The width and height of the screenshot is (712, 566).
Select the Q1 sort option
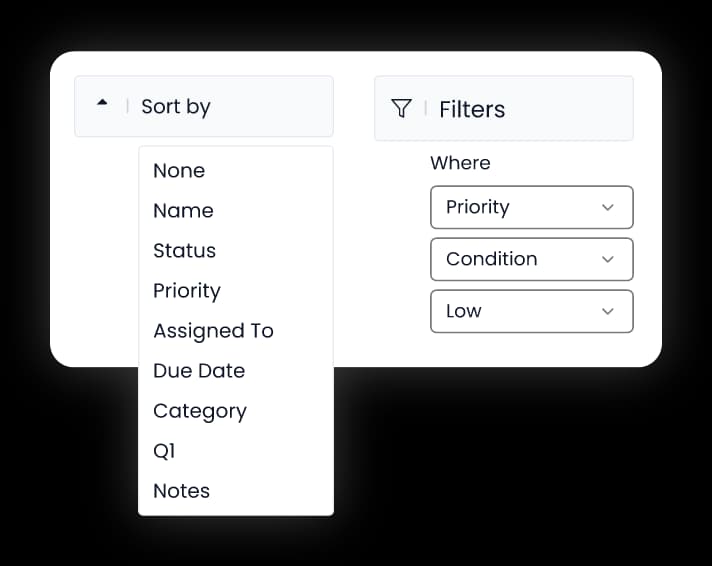pos(236,451)
